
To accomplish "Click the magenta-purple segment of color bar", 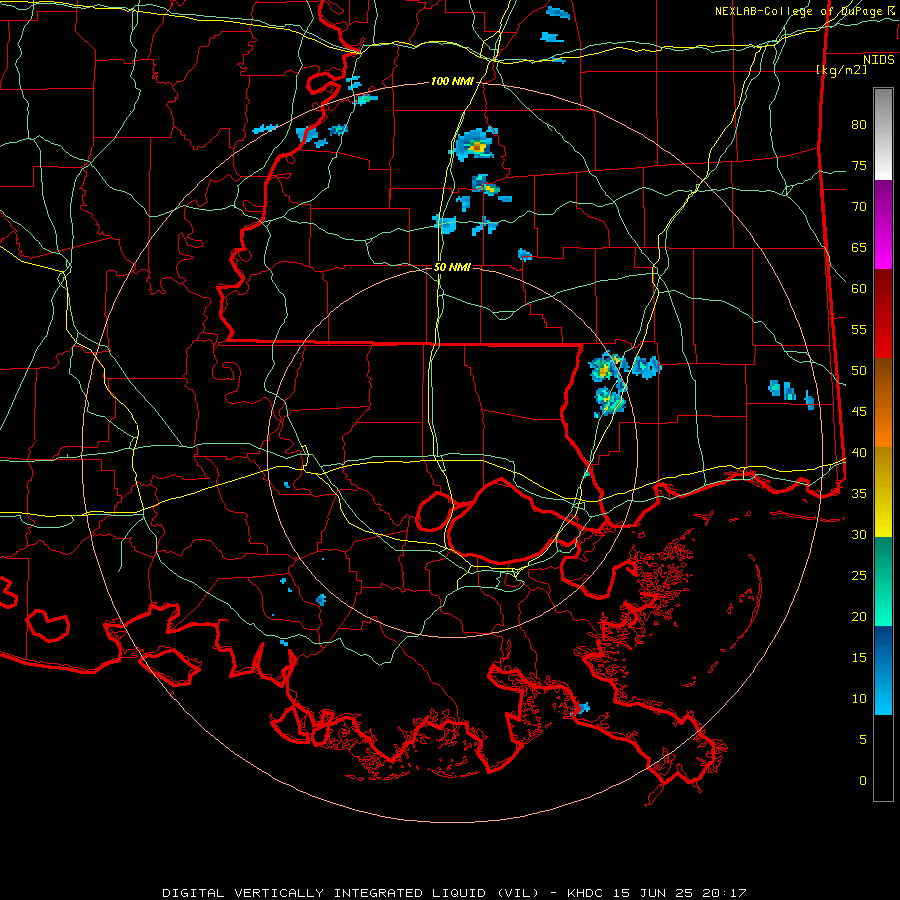I will (x=883, y=224).
